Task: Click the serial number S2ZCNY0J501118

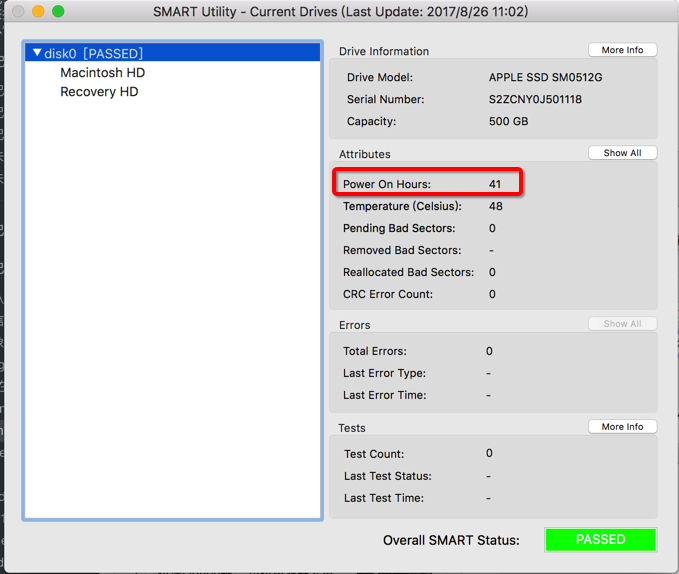Action: tap(535, 100)
